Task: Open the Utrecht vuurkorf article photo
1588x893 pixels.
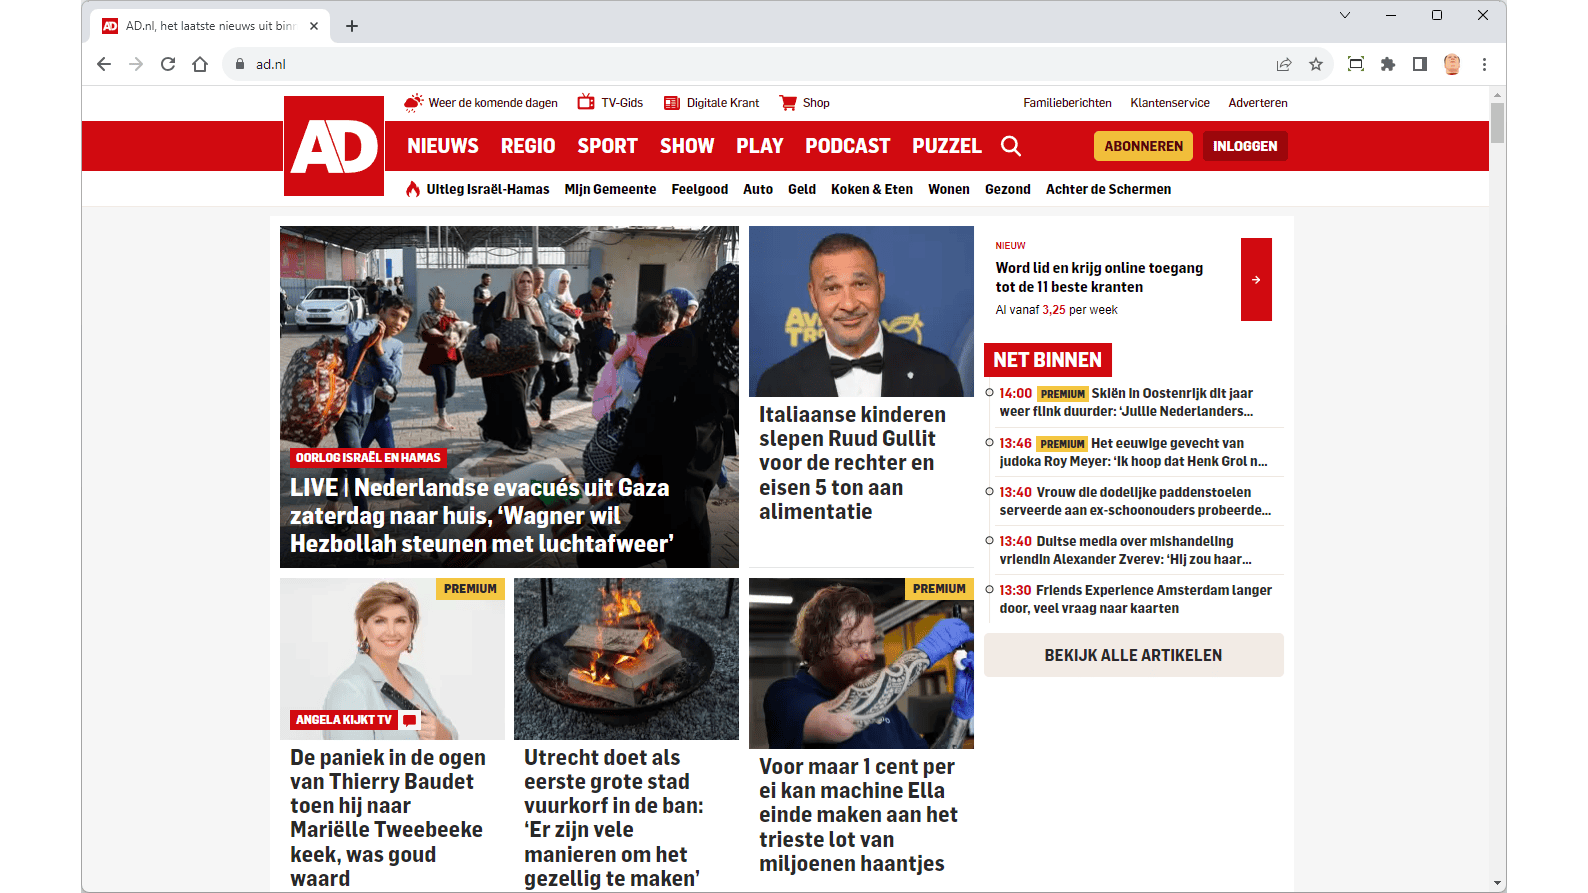Action: pos(626,659)
